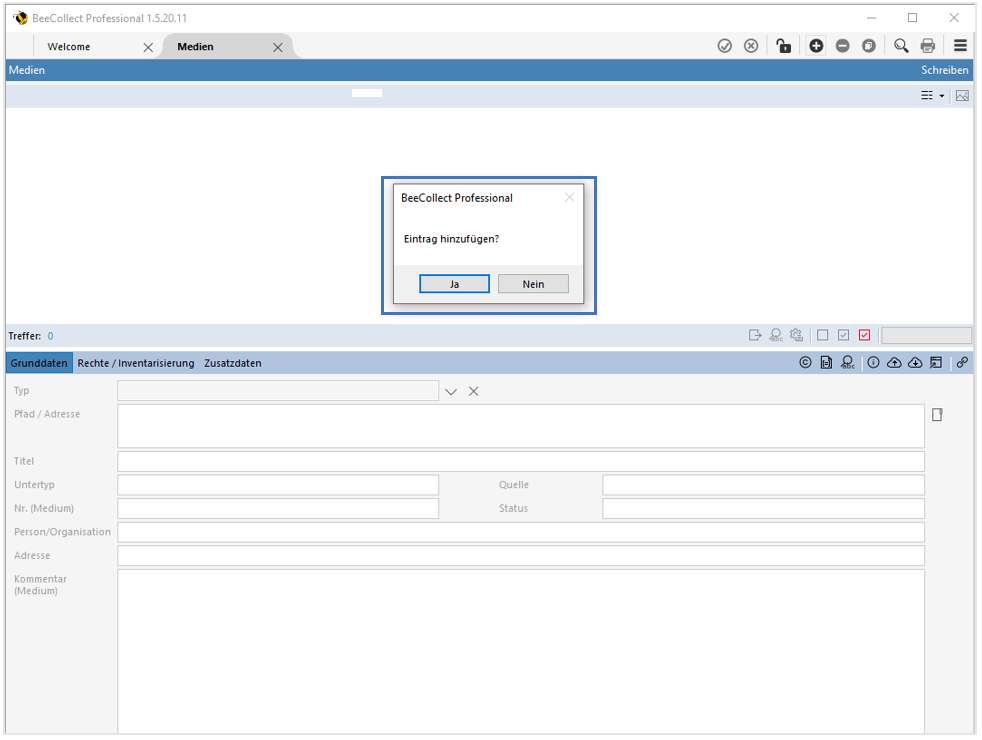Click into the Titel input field
Screen dimensions: 982x740
(x=520, y=462)
